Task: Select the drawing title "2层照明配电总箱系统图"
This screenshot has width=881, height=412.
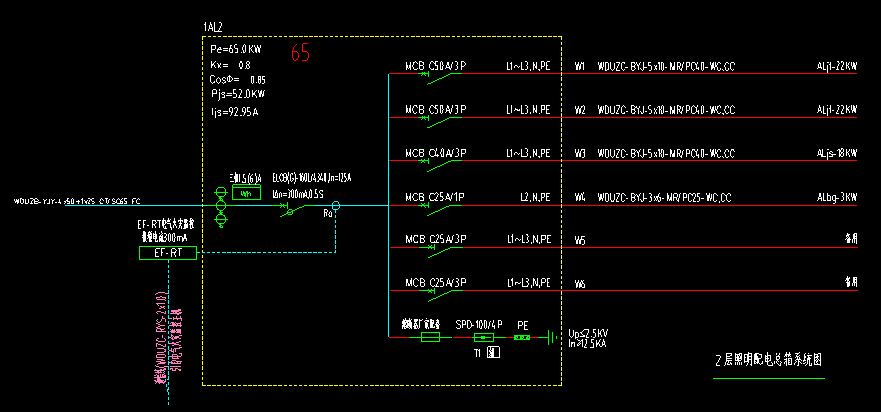Action: coord(769,360)
